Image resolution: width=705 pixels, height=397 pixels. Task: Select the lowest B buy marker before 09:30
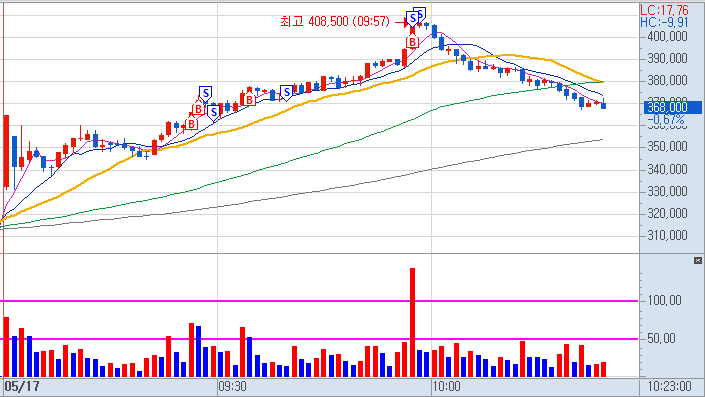tap(192, 124)
